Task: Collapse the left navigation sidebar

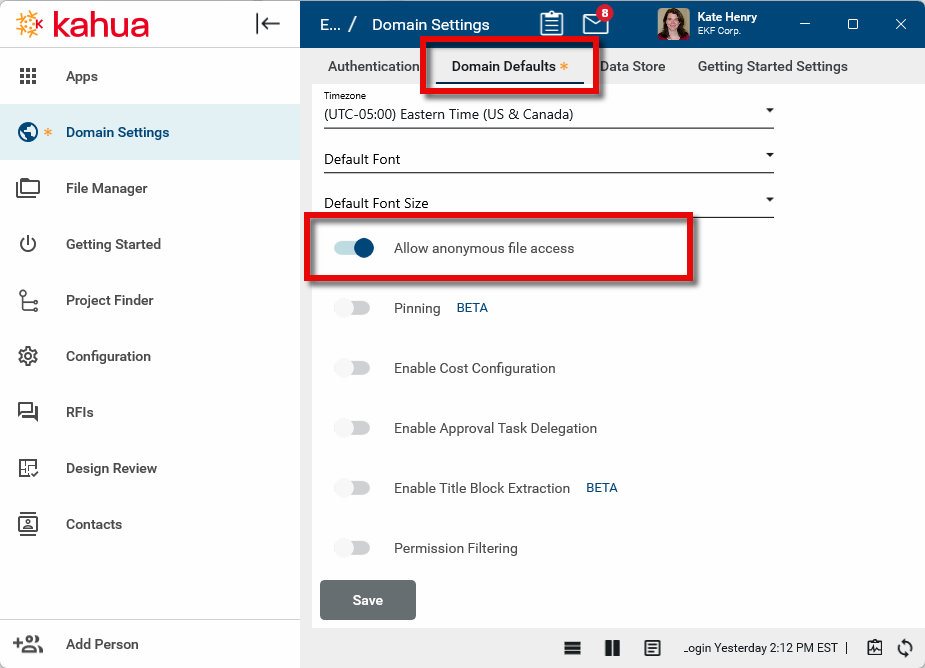Action: click(x=268, y=24)
